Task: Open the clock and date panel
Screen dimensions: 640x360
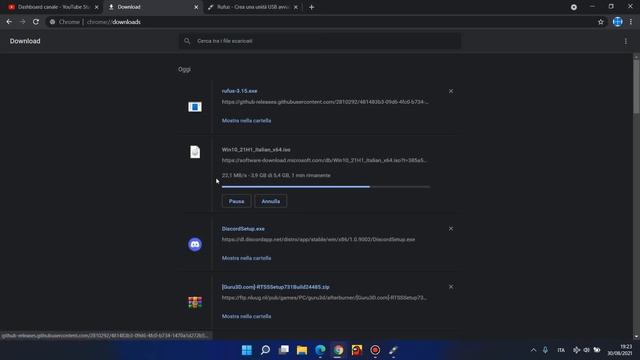Action: 620,350
